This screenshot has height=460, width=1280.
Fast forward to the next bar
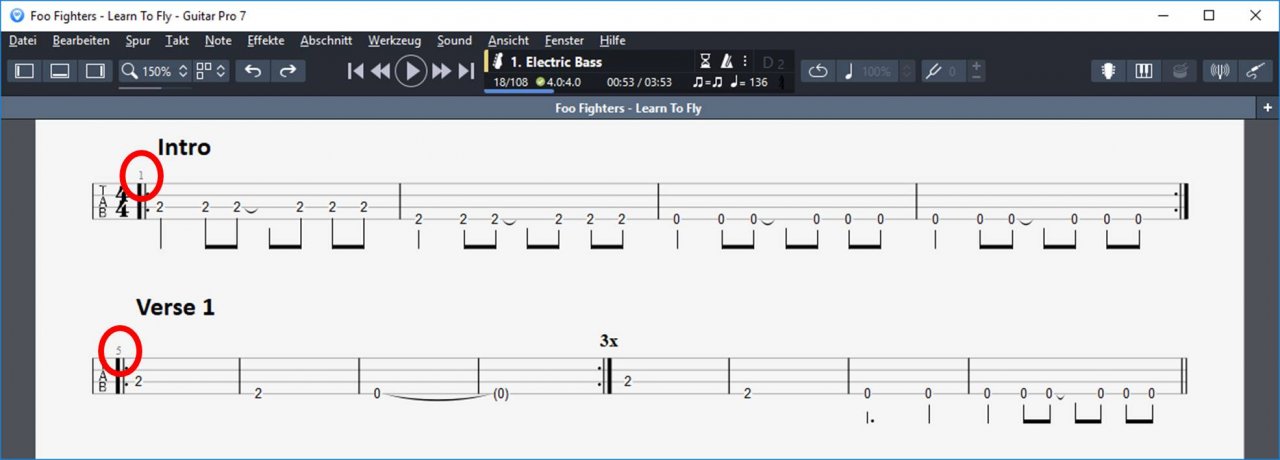[441, 71]
